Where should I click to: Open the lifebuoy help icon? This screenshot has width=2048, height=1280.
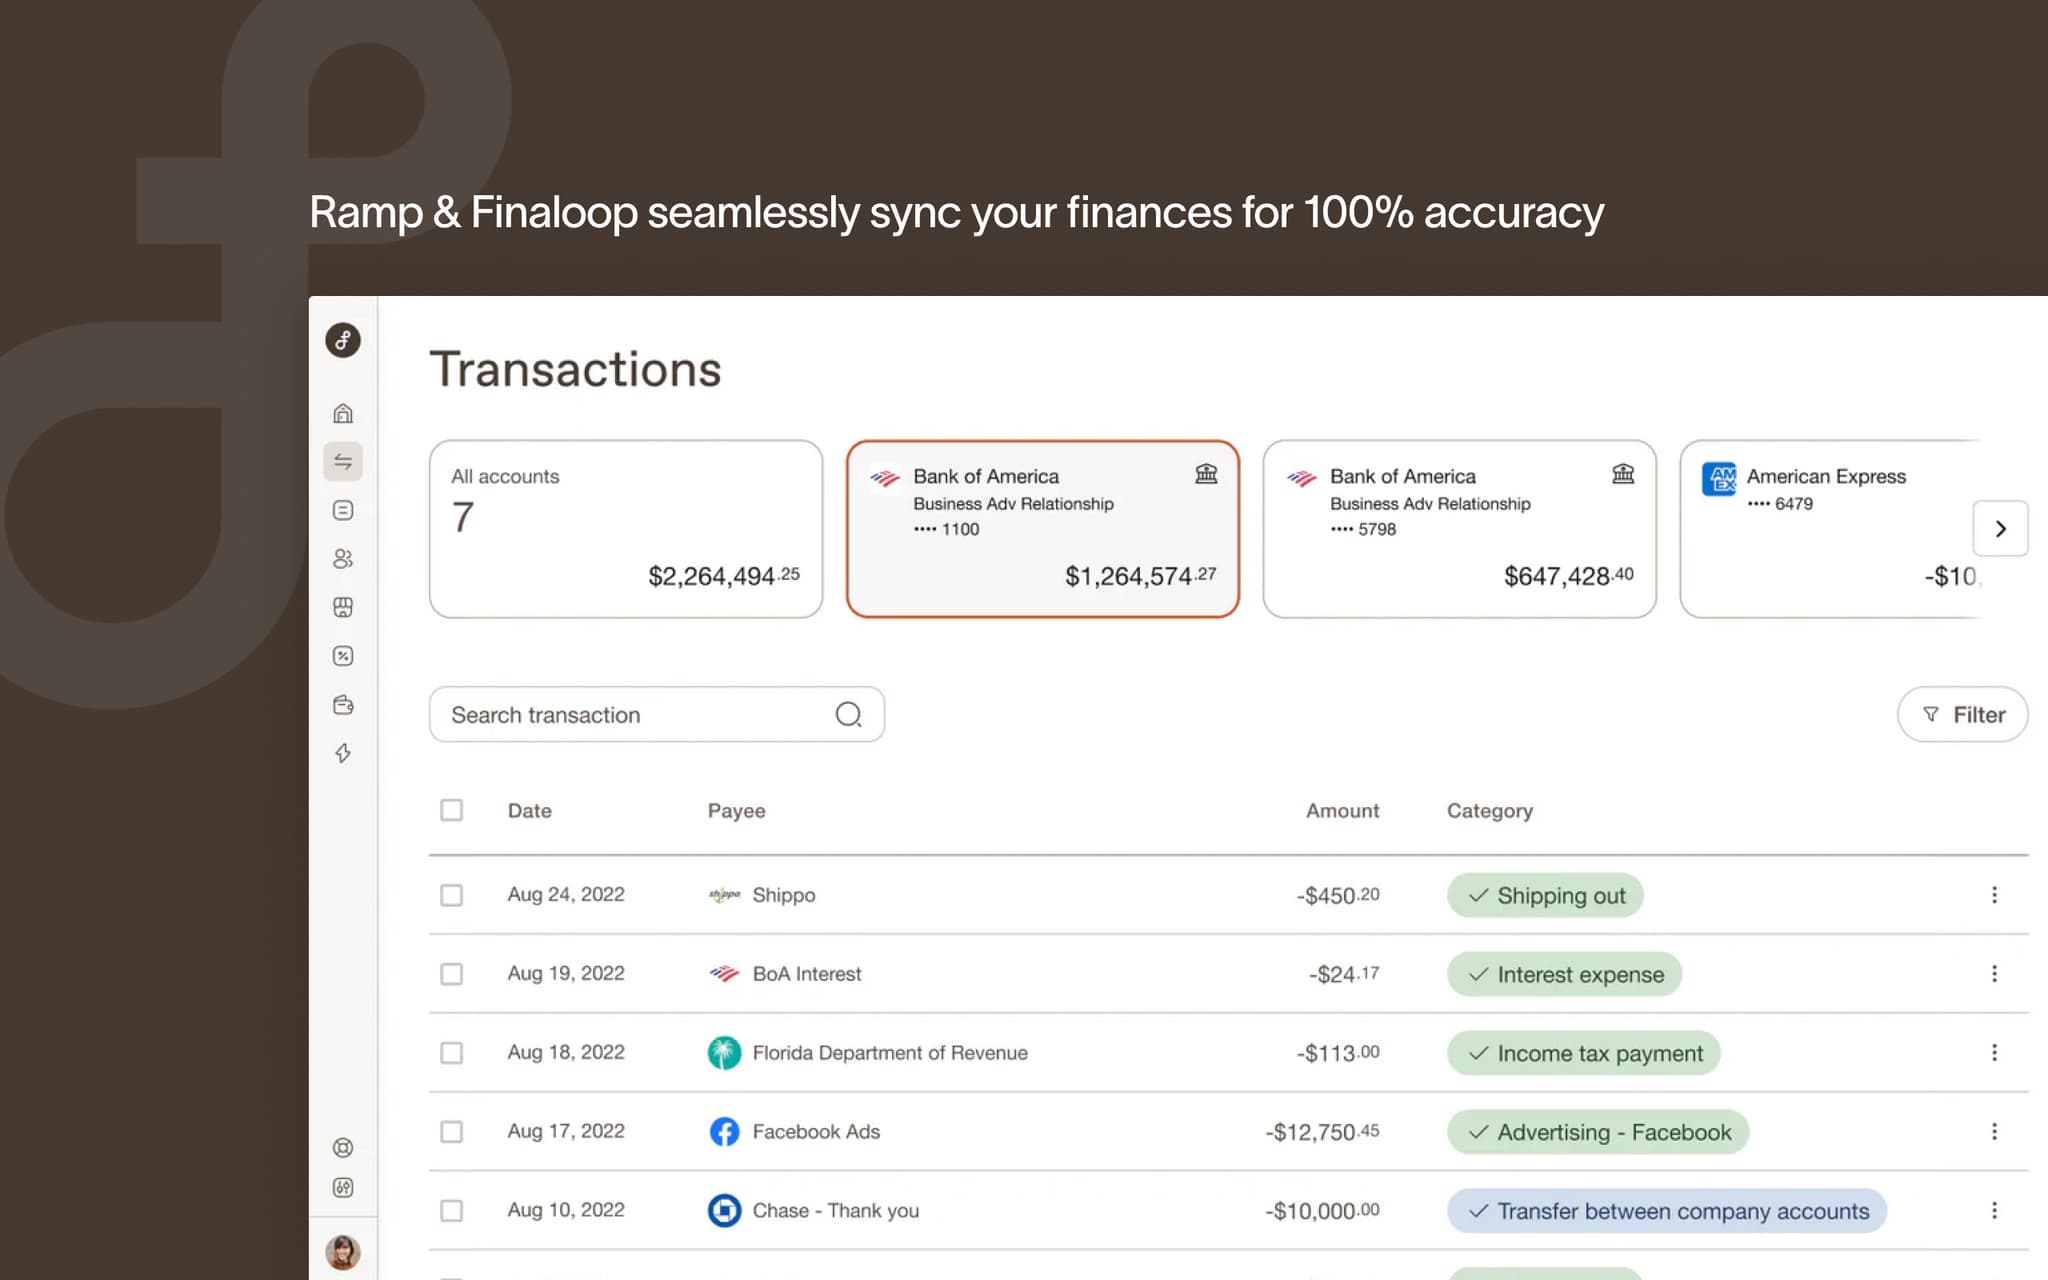pyautogui.click(x=343, y=1147)
